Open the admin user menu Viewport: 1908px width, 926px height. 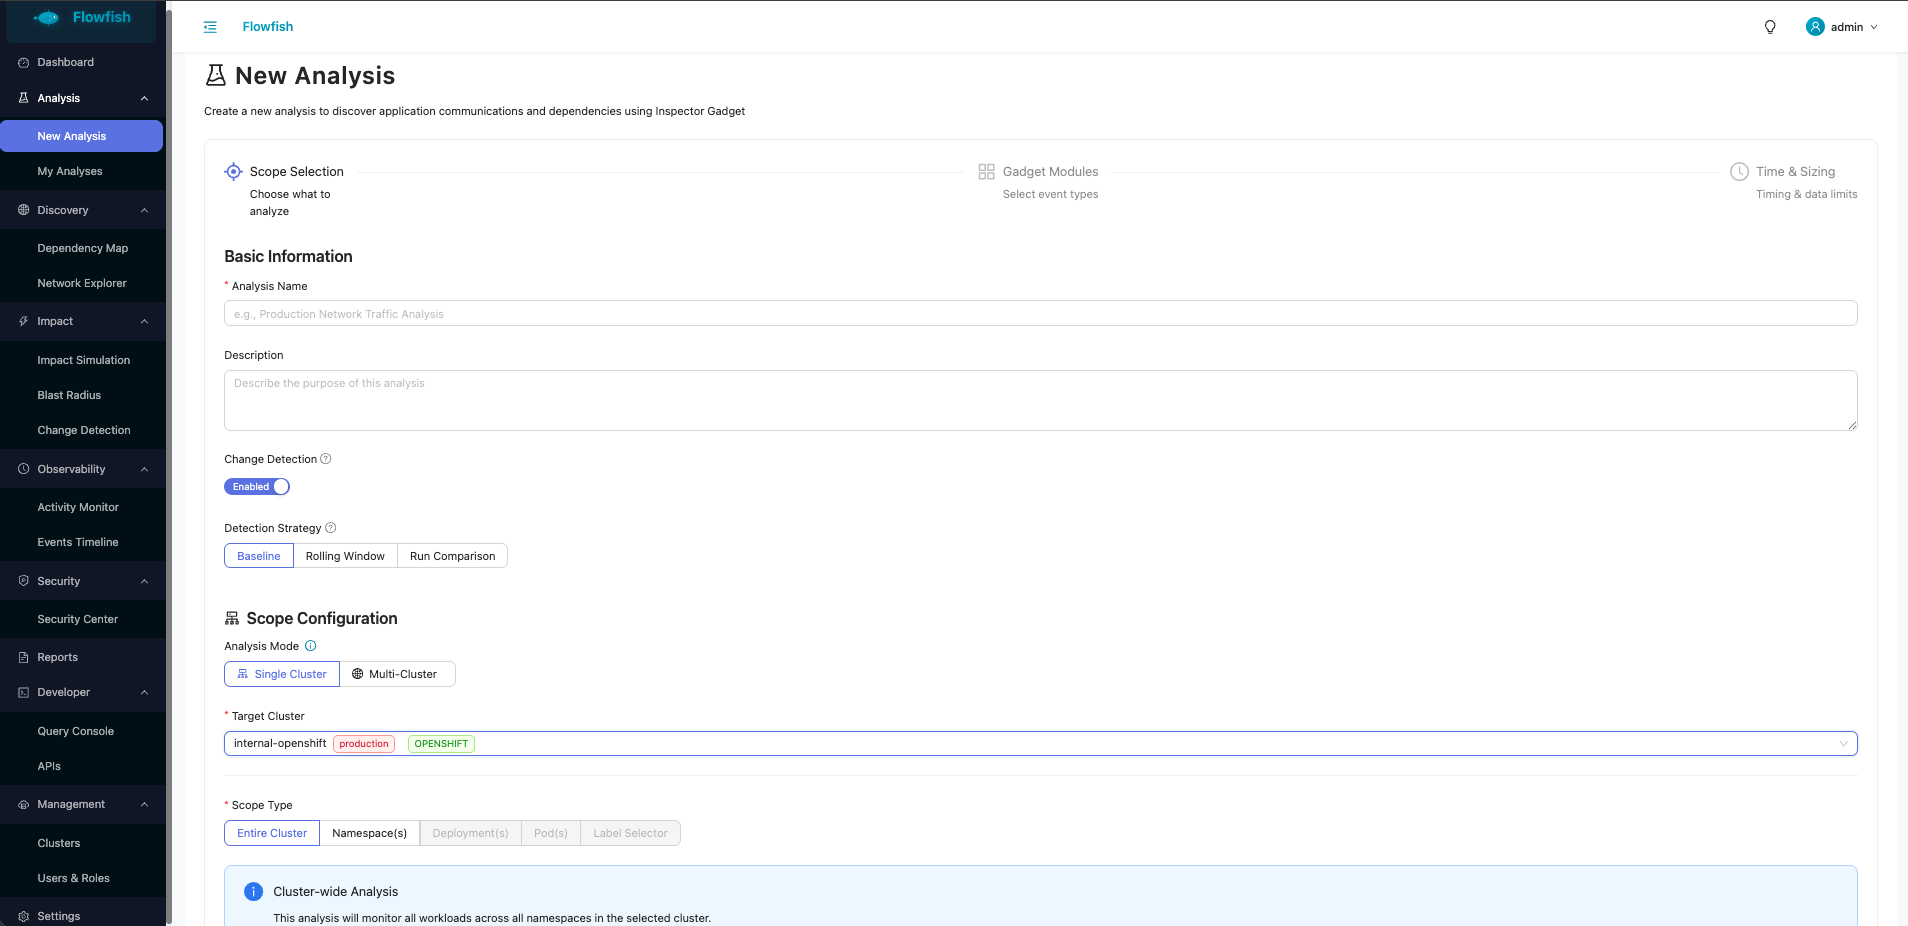pyautogui.click(x=1842, y=27)
